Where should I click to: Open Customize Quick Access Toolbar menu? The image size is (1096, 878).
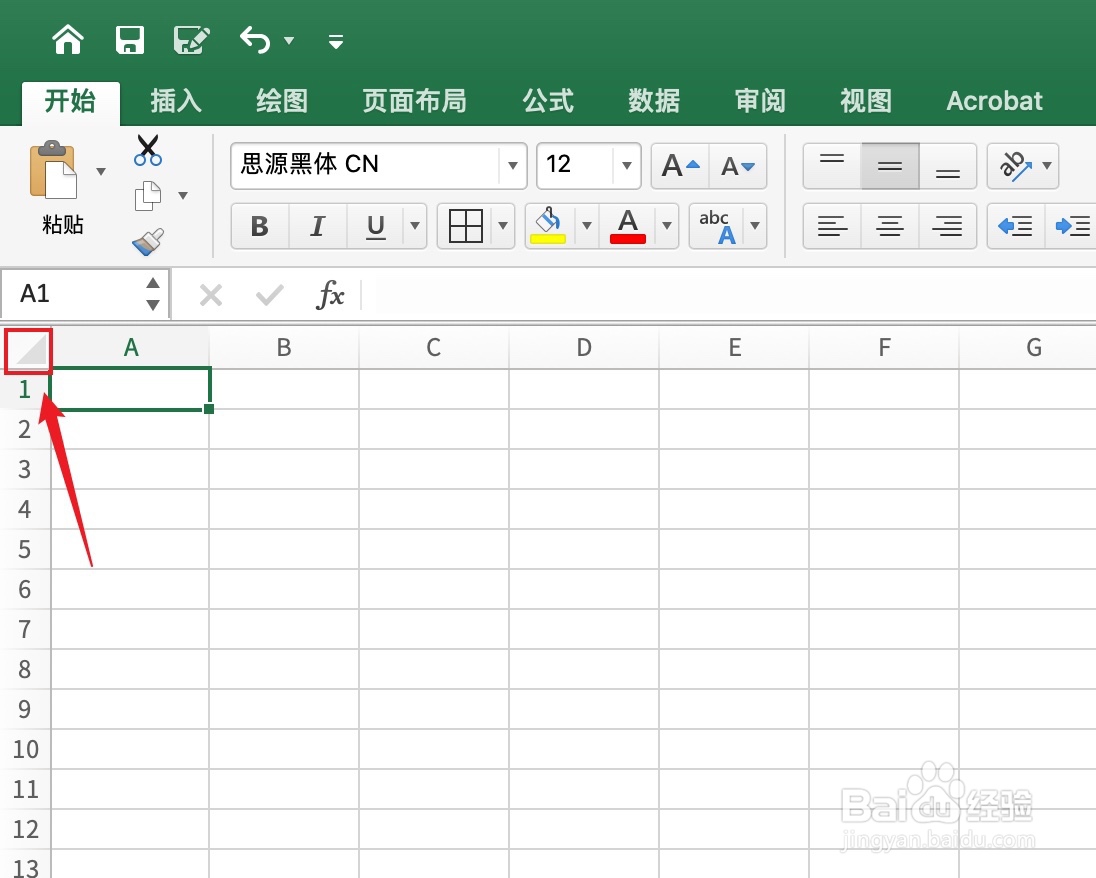(x=336, y=42)
